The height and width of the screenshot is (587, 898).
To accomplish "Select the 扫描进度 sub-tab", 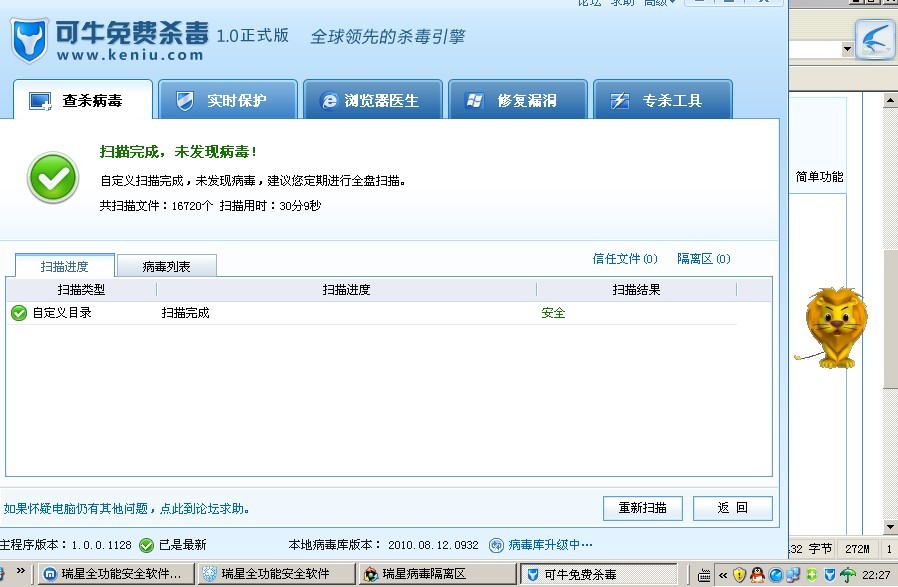I will [65, 266].
